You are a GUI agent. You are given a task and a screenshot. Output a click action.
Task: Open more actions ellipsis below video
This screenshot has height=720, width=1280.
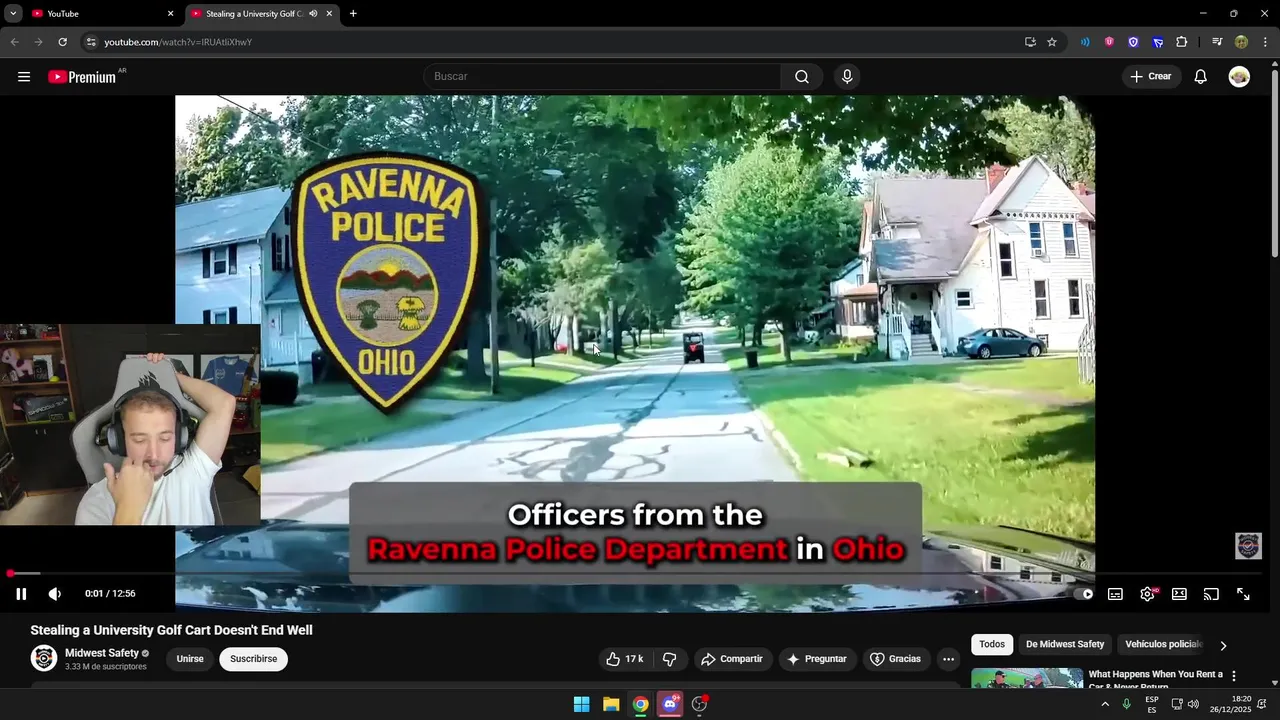coord(948,659)
